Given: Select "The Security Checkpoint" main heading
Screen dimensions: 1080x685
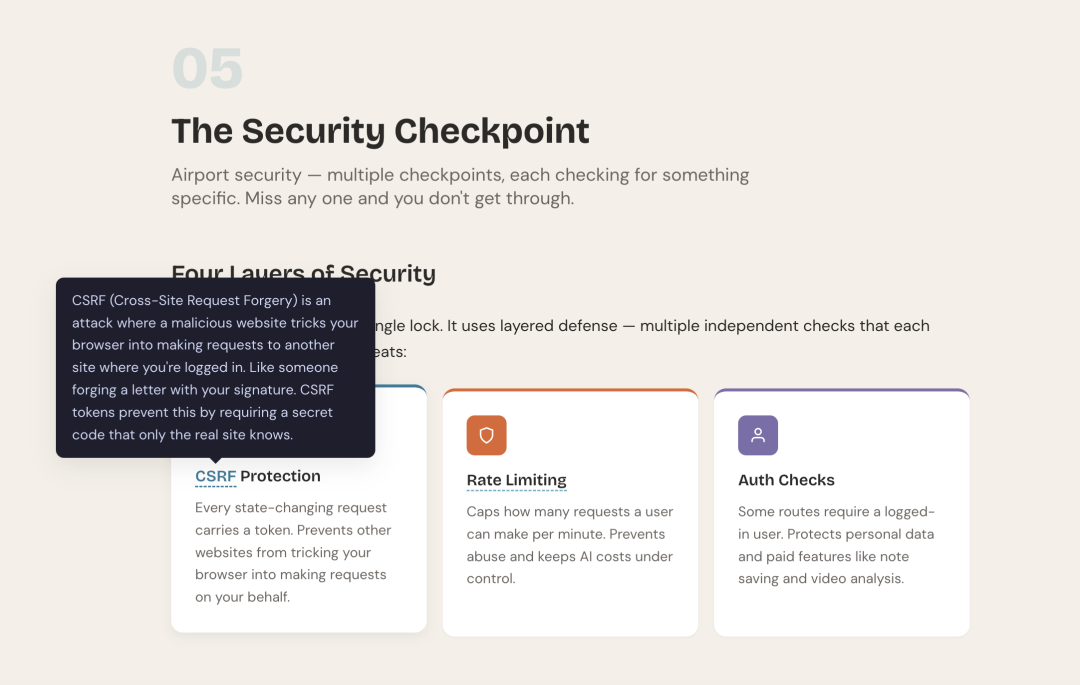Looking at the screenshot, I should (380, 131).
